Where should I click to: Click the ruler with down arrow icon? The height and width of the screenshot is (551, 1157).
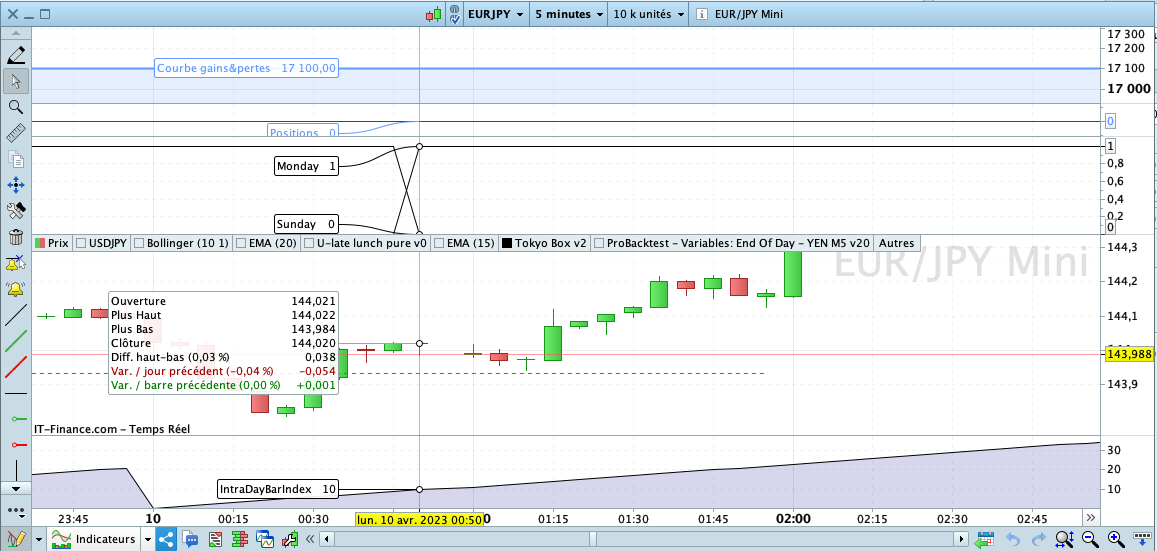tap(1142, 539)
